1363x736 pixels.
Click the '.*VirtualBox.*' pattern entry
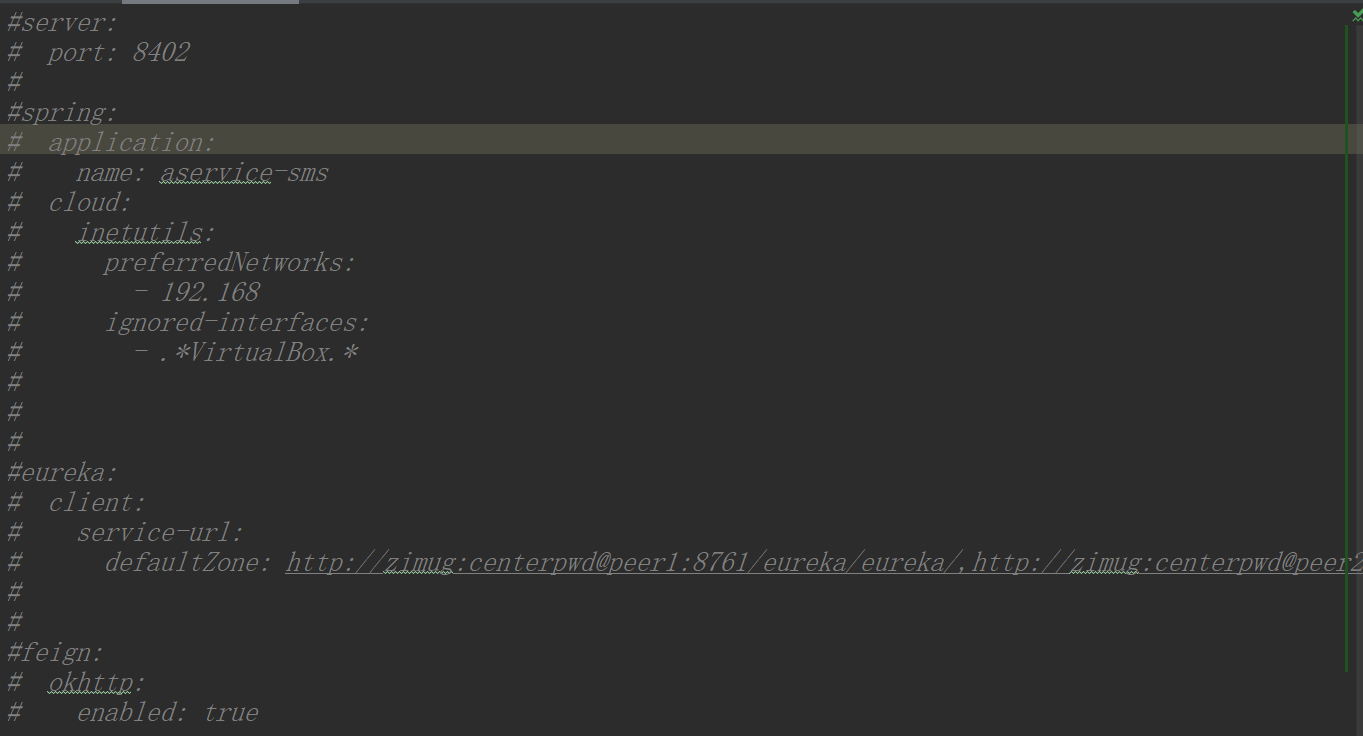point(258,353)
